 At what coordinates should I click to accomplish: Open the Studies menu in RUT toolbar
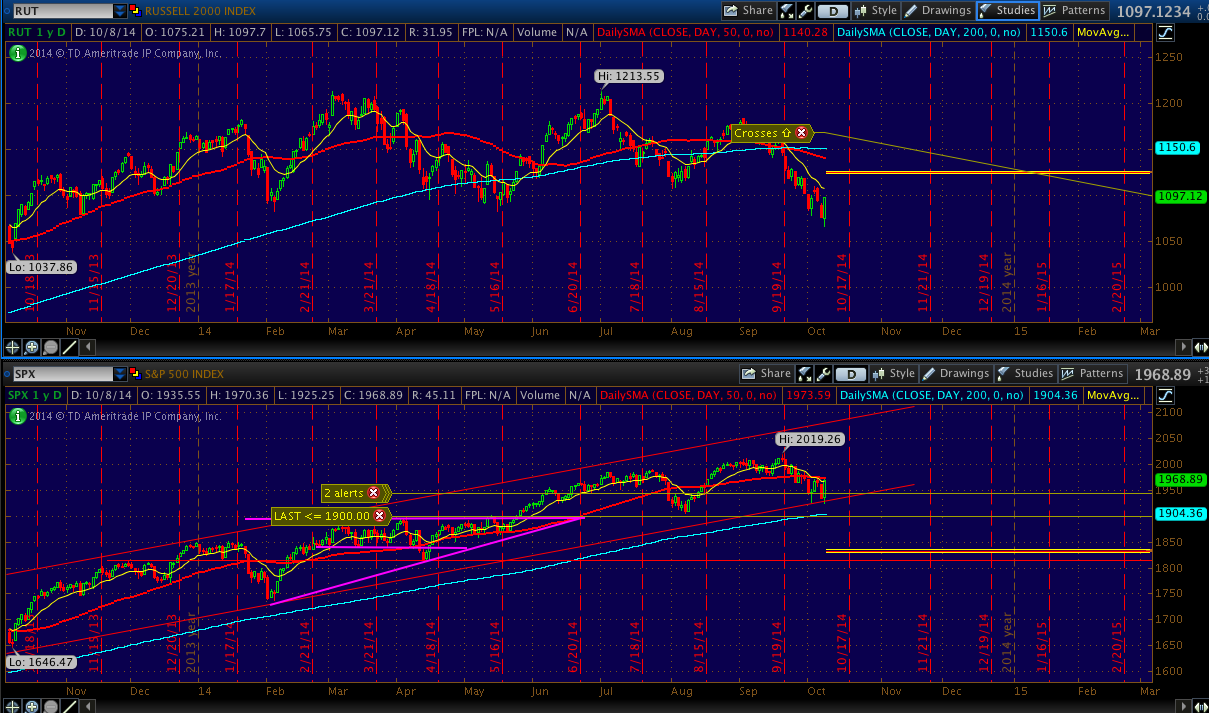(1006, 11)
